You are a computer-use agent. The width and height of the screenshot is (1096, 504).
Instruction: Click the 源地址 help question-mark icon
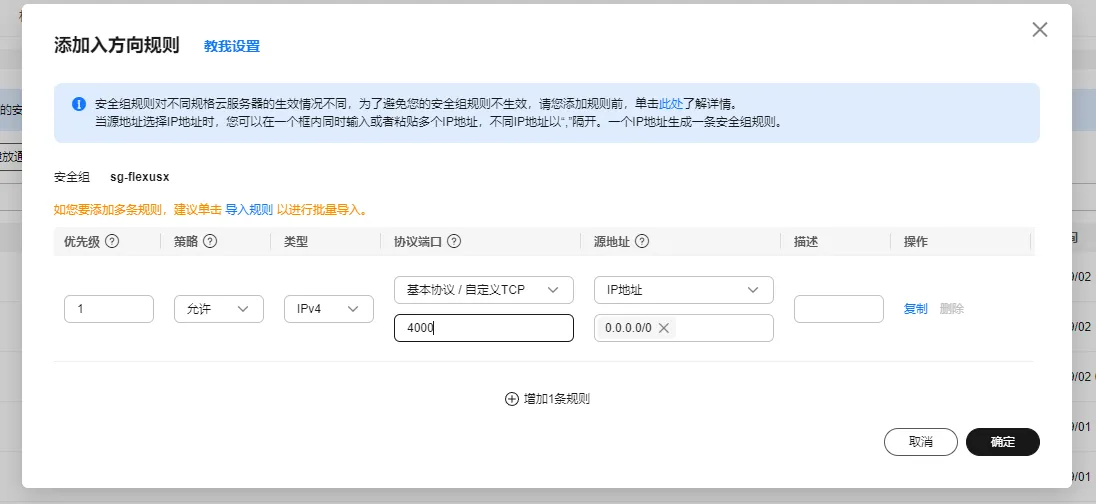coord(642,241)
